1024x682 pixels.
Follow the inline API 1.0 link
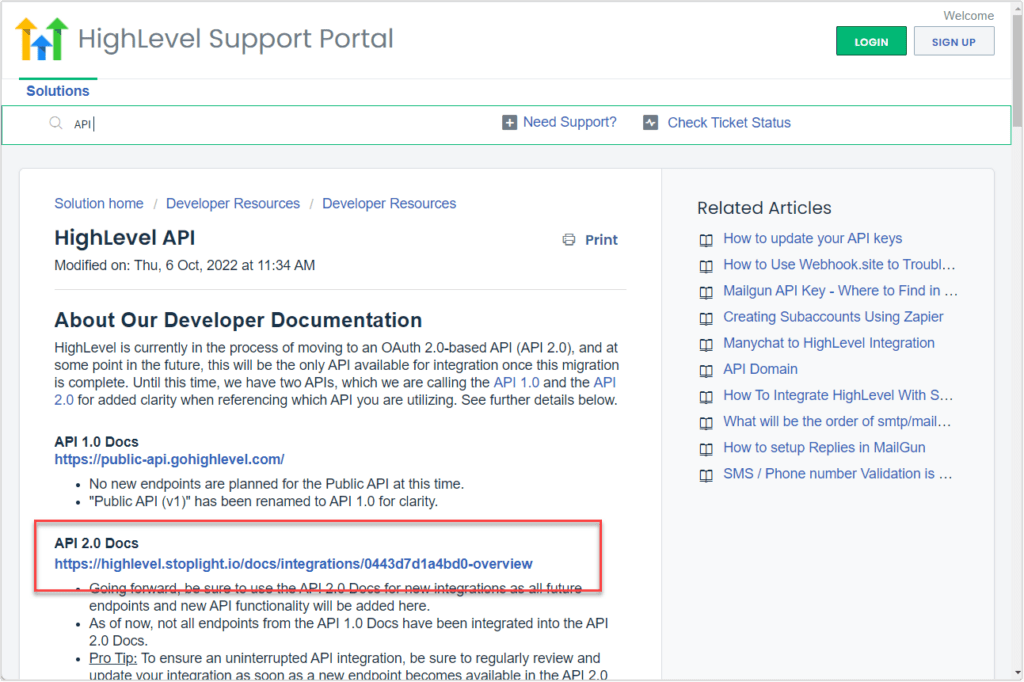tap(517, 382)
